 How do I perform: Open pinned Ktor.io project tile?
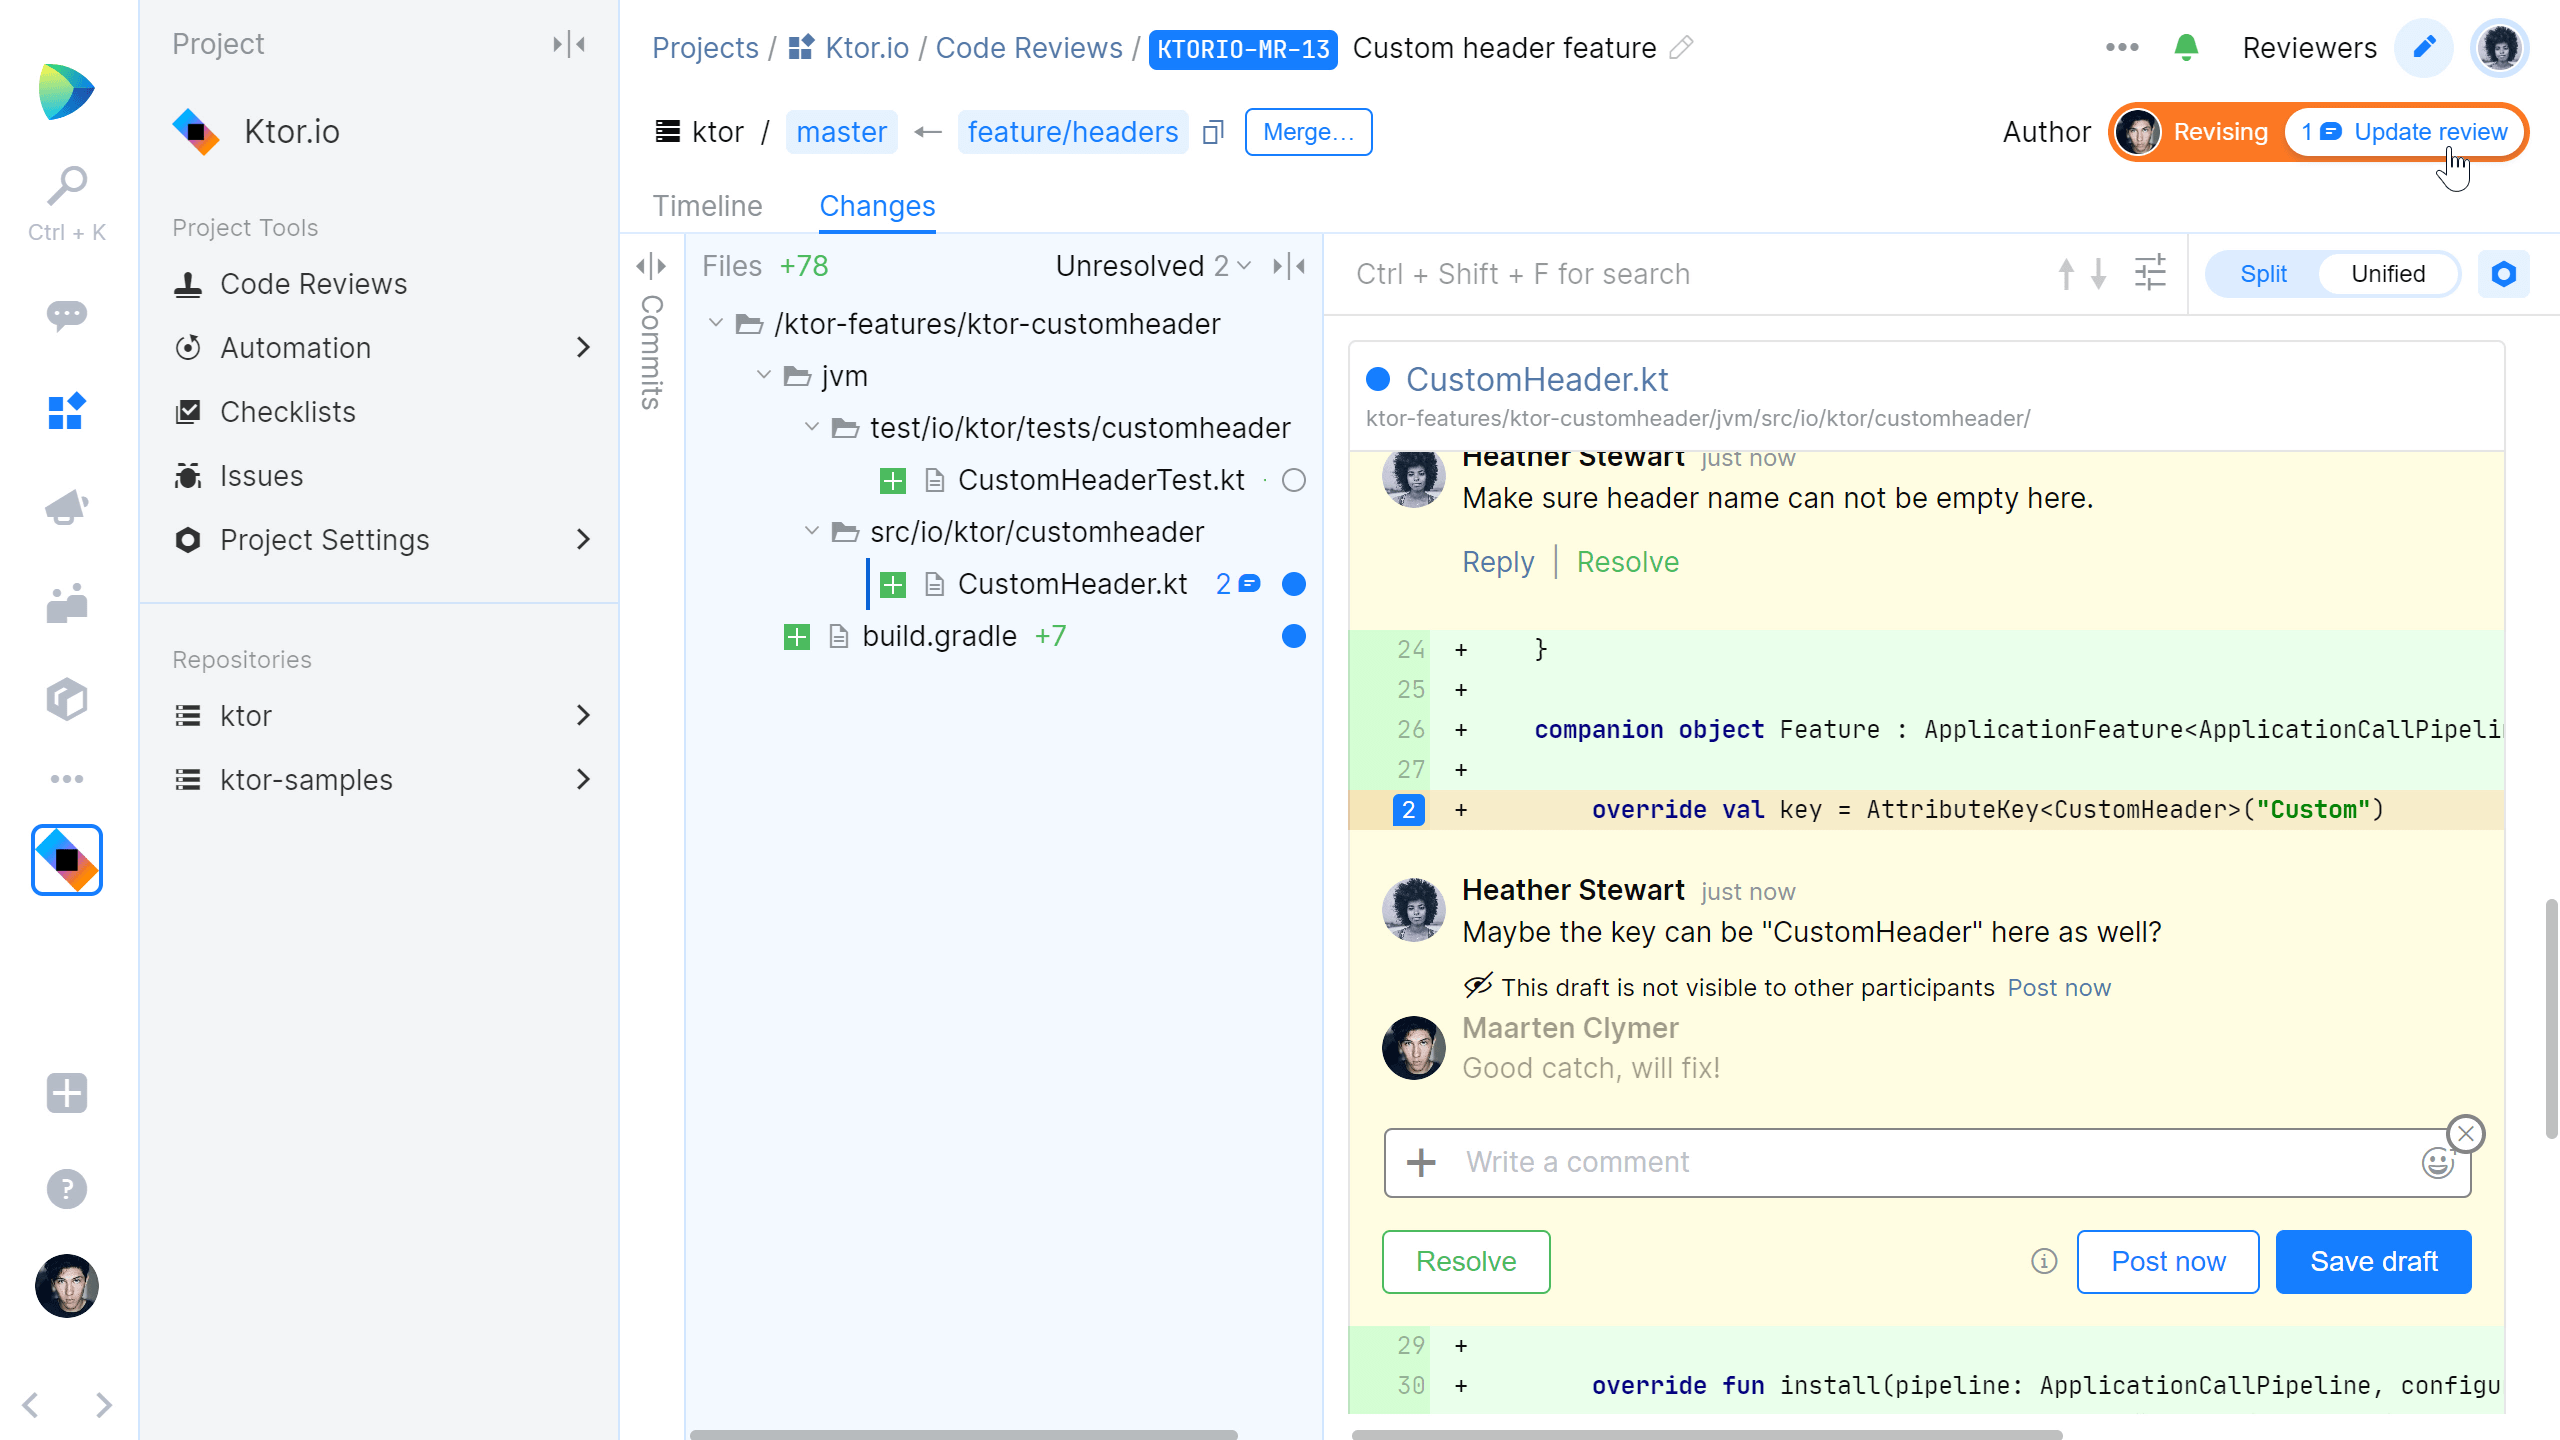(67, 860)
